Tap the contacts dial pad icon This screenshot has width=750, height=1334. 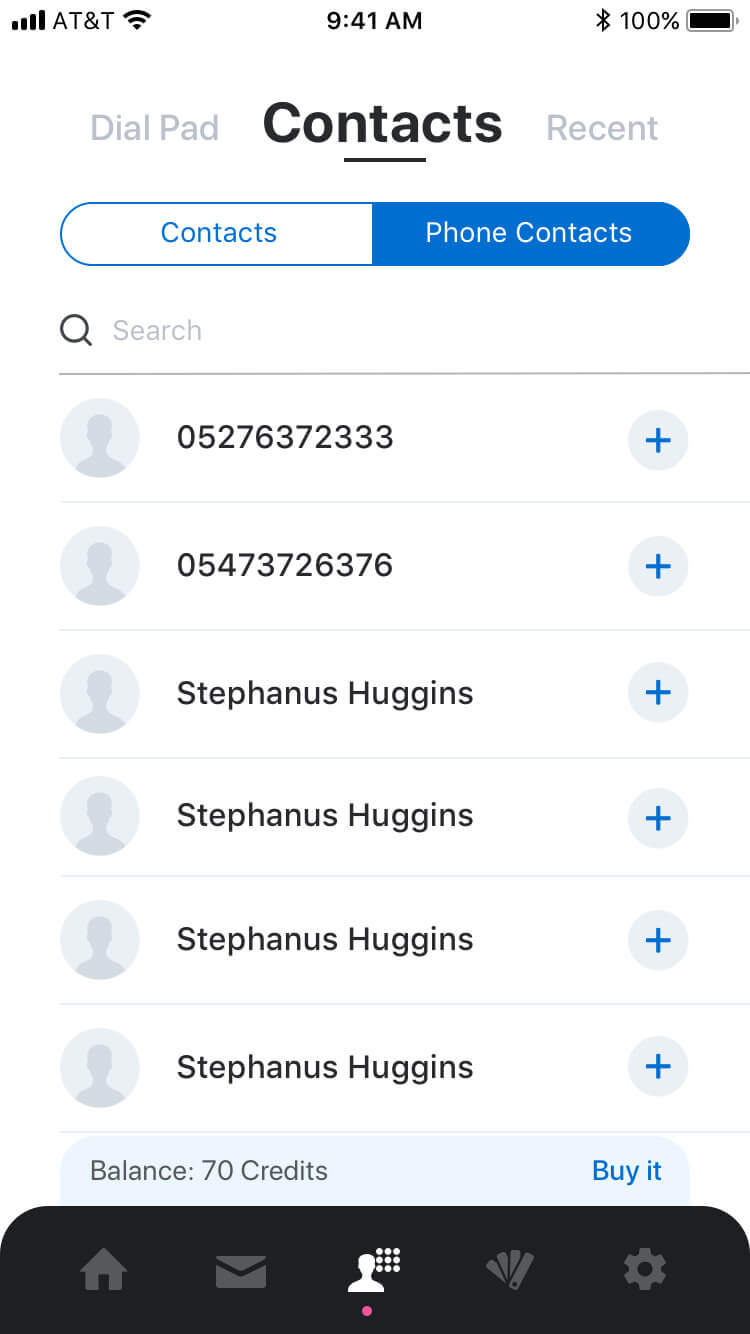(x=374, y=1270)
